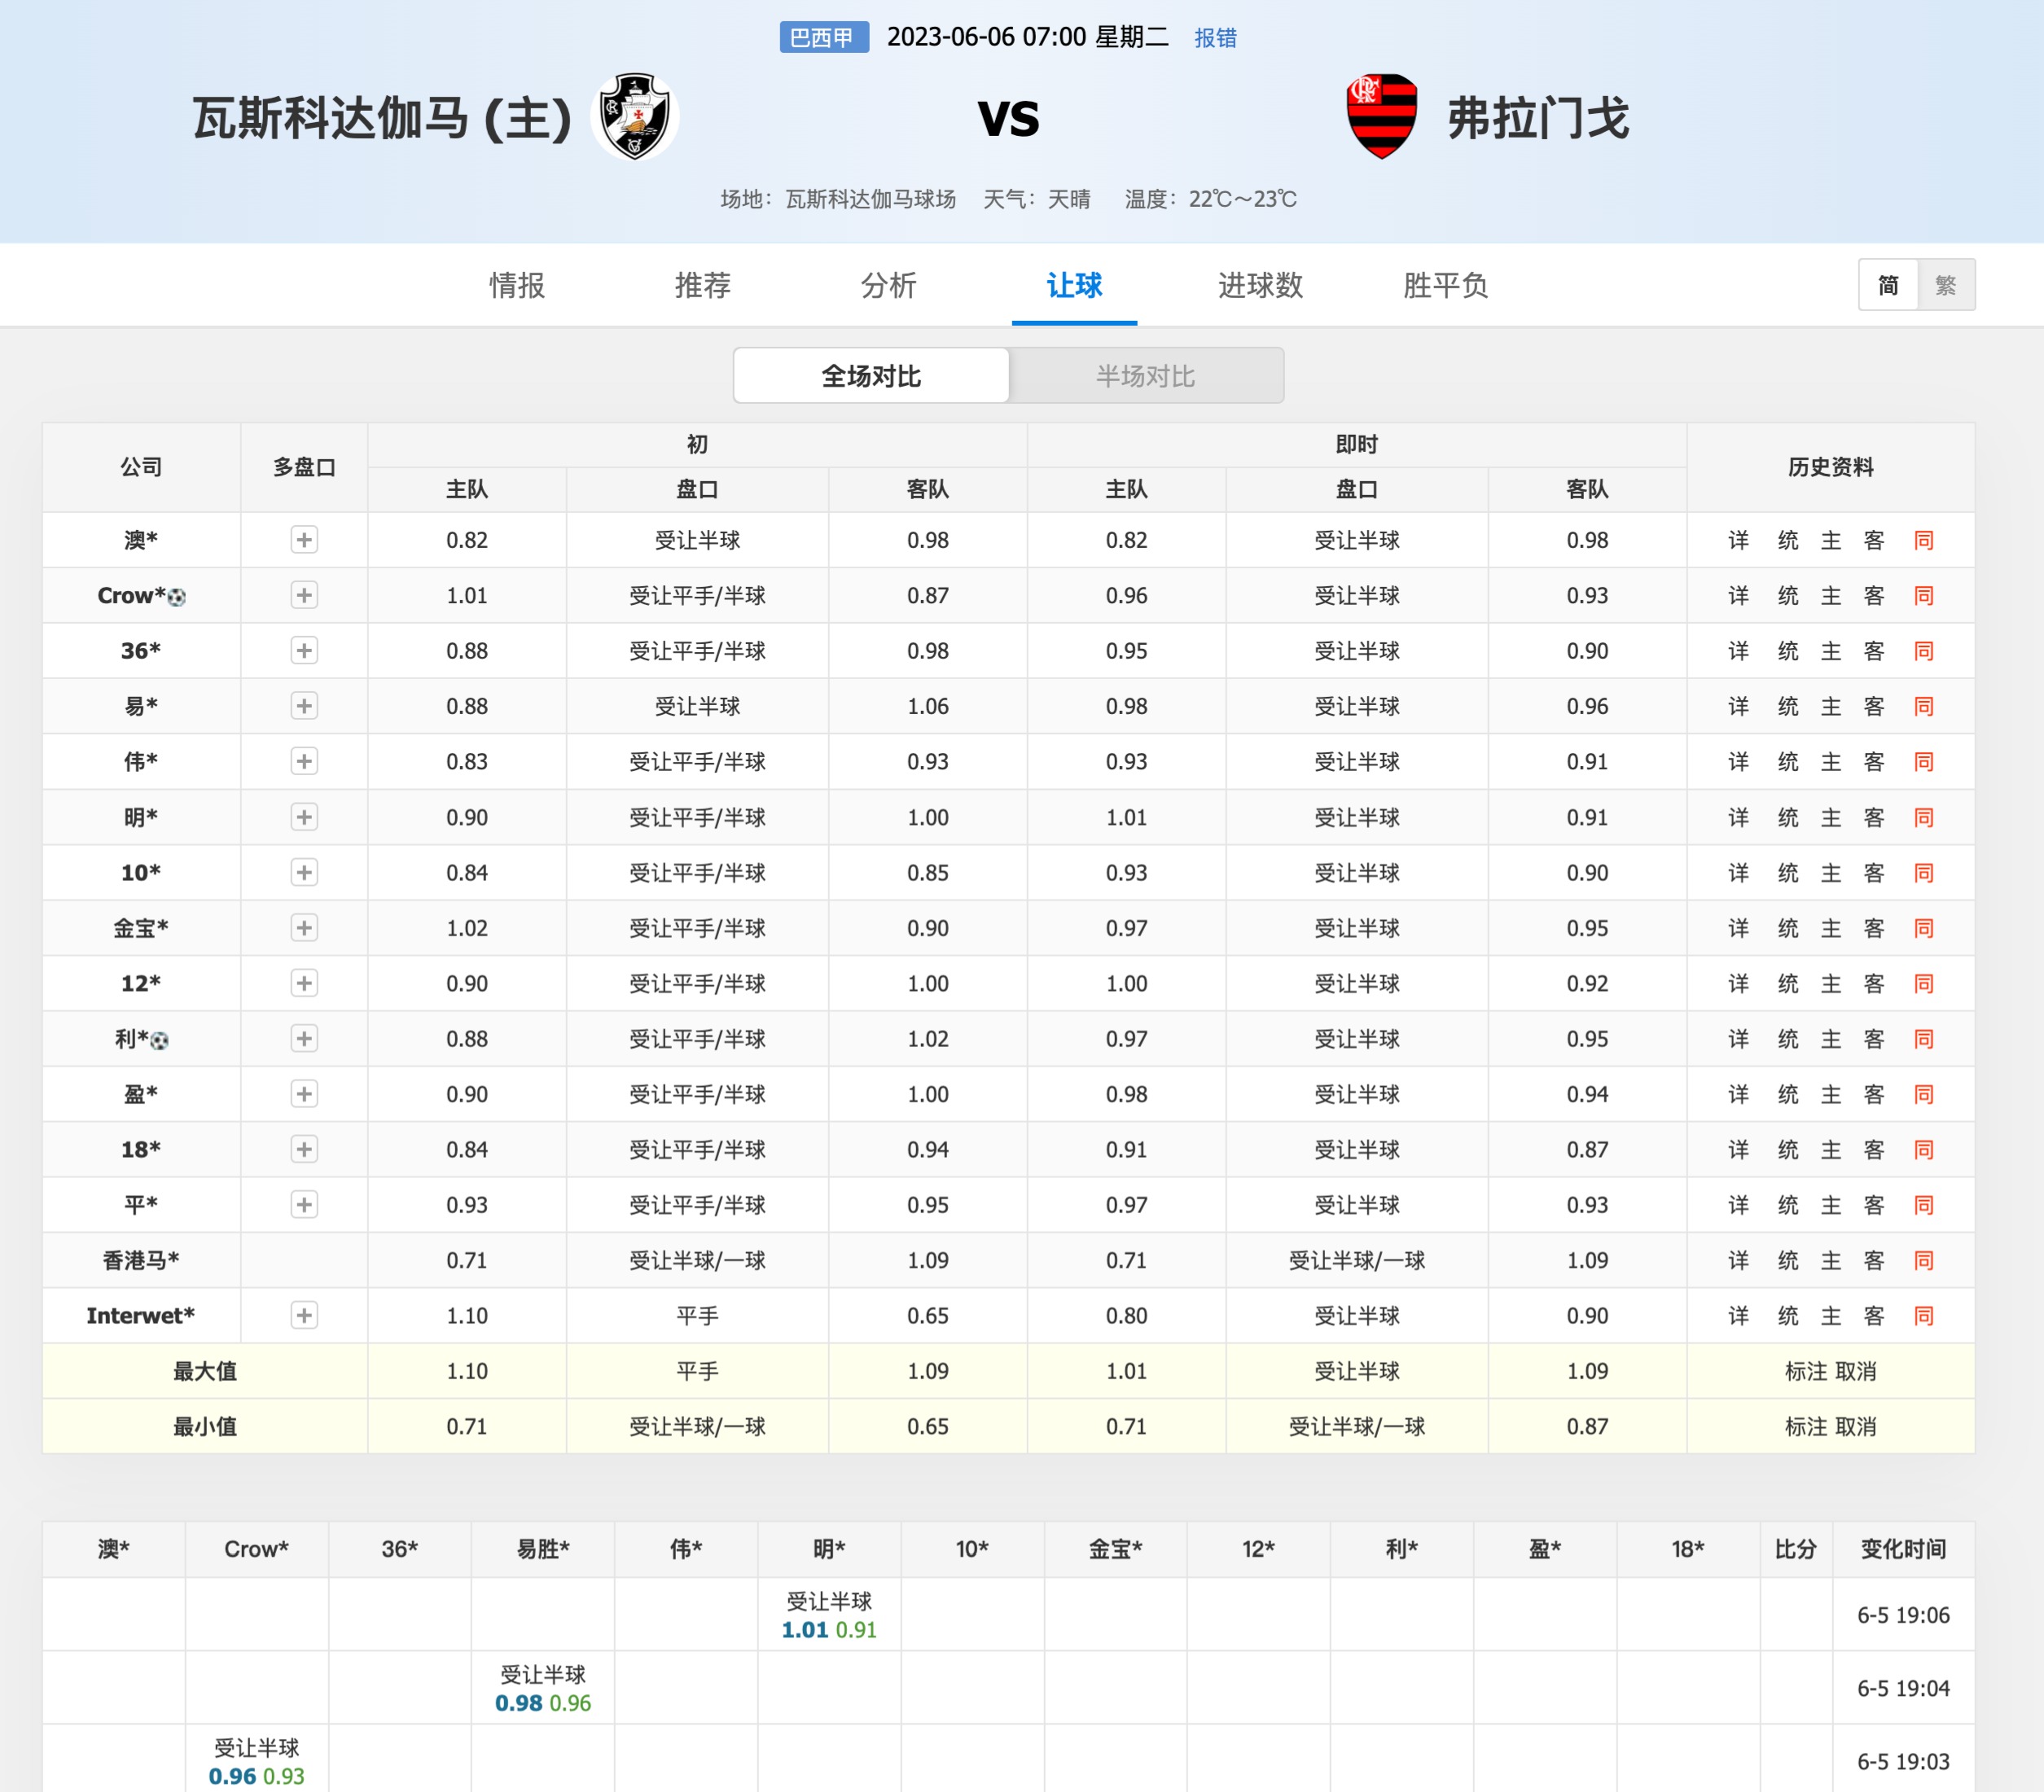Image resolution: width=2044 pixels, height=1792 pixels.
Task: Expand multi-handicap plus for Interwet* row
Action: pos(304,1315)
